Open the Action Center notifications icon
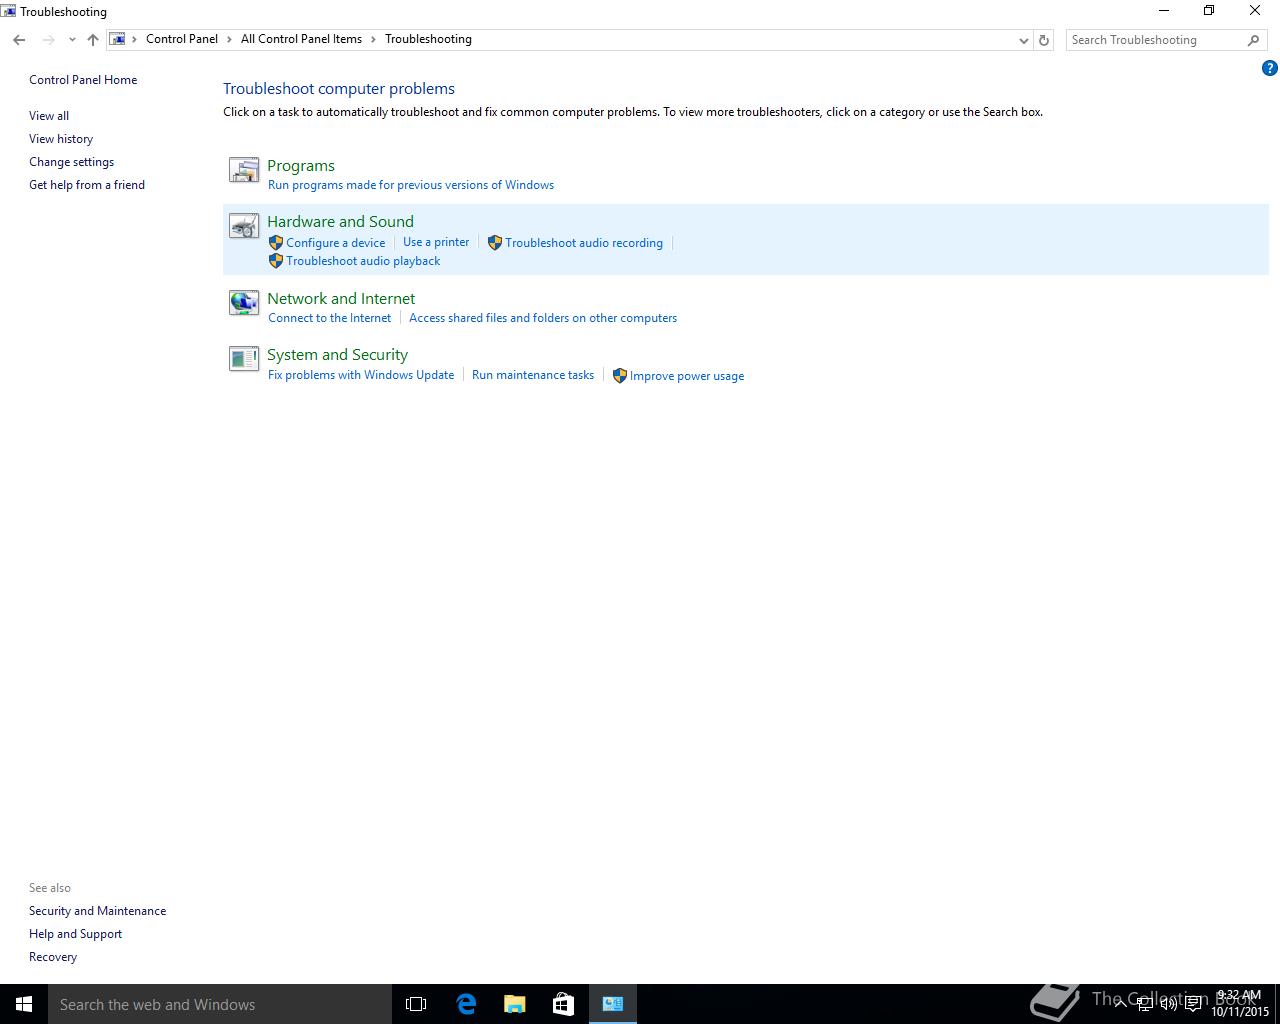Image resolution: width=1280 pixels, height=1024 pixels. (1194, 1004)
